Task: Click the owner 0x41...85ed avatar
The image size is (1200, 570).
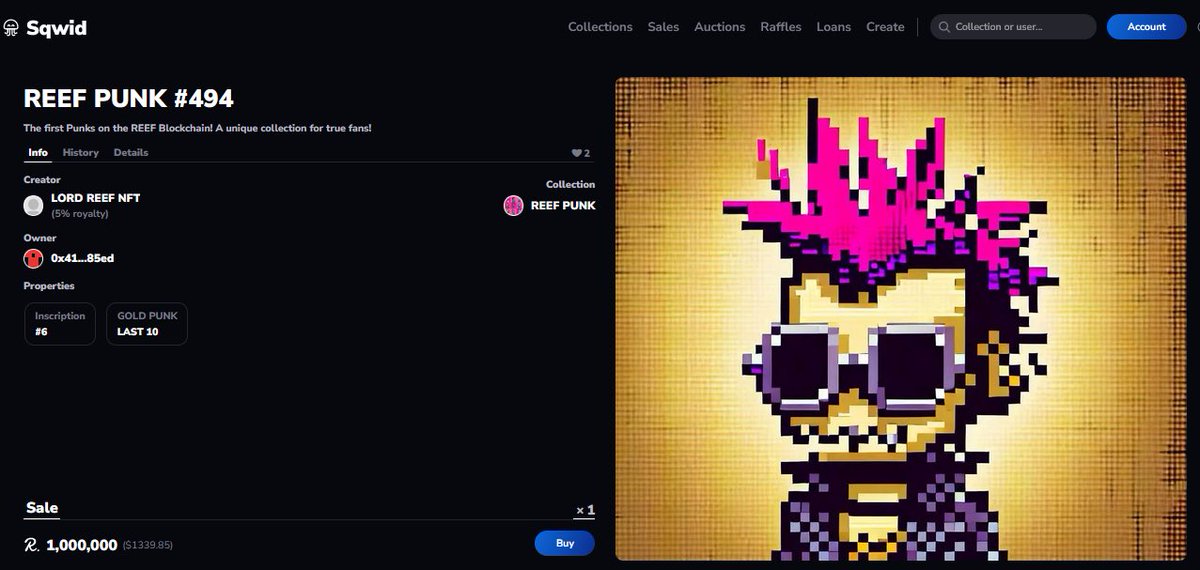Action: click(x=34, y=259)
